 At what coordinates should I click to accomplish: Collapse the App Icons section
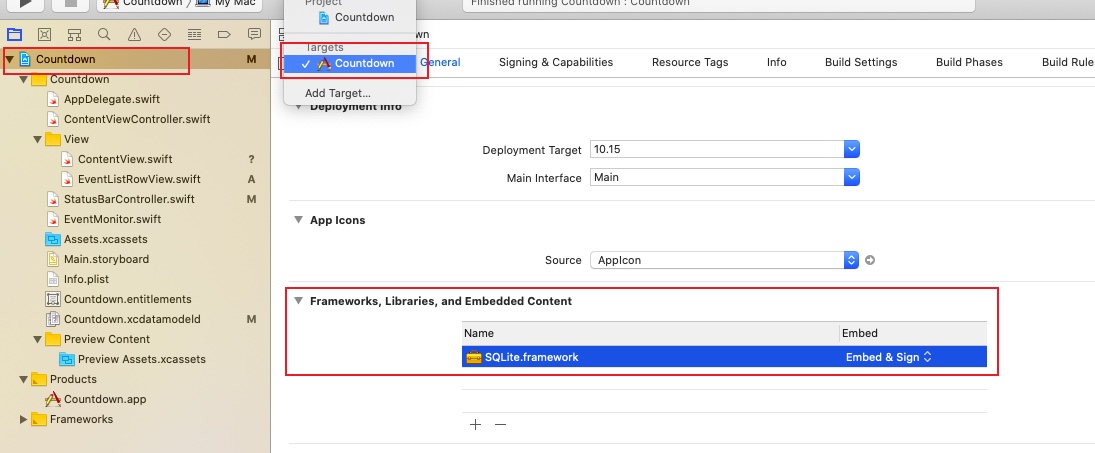pos(298,220)
